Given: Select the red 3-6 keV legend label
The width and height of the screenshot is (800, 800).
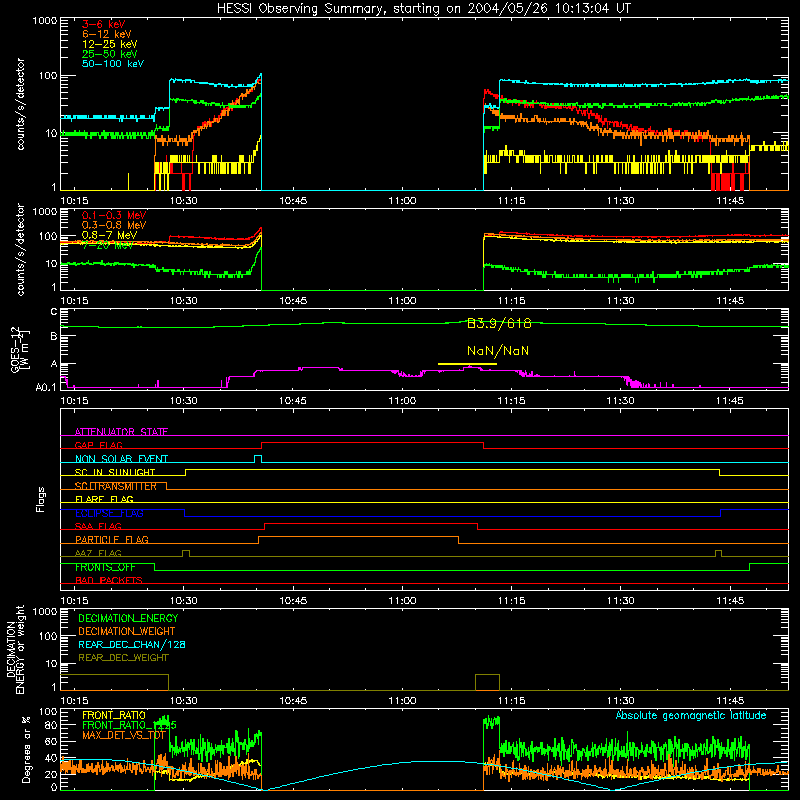Looking at the screenshot, I should [x=104, y=24].
